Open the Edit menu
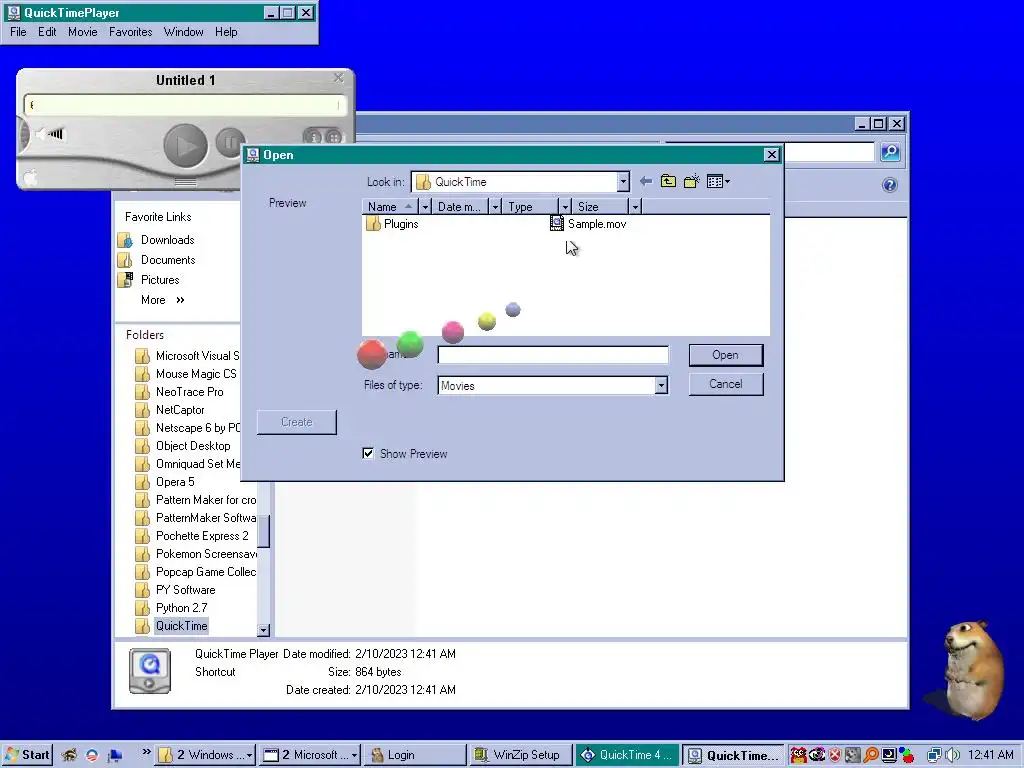This screenshot has height=768, width=1024. pos(46,31)
